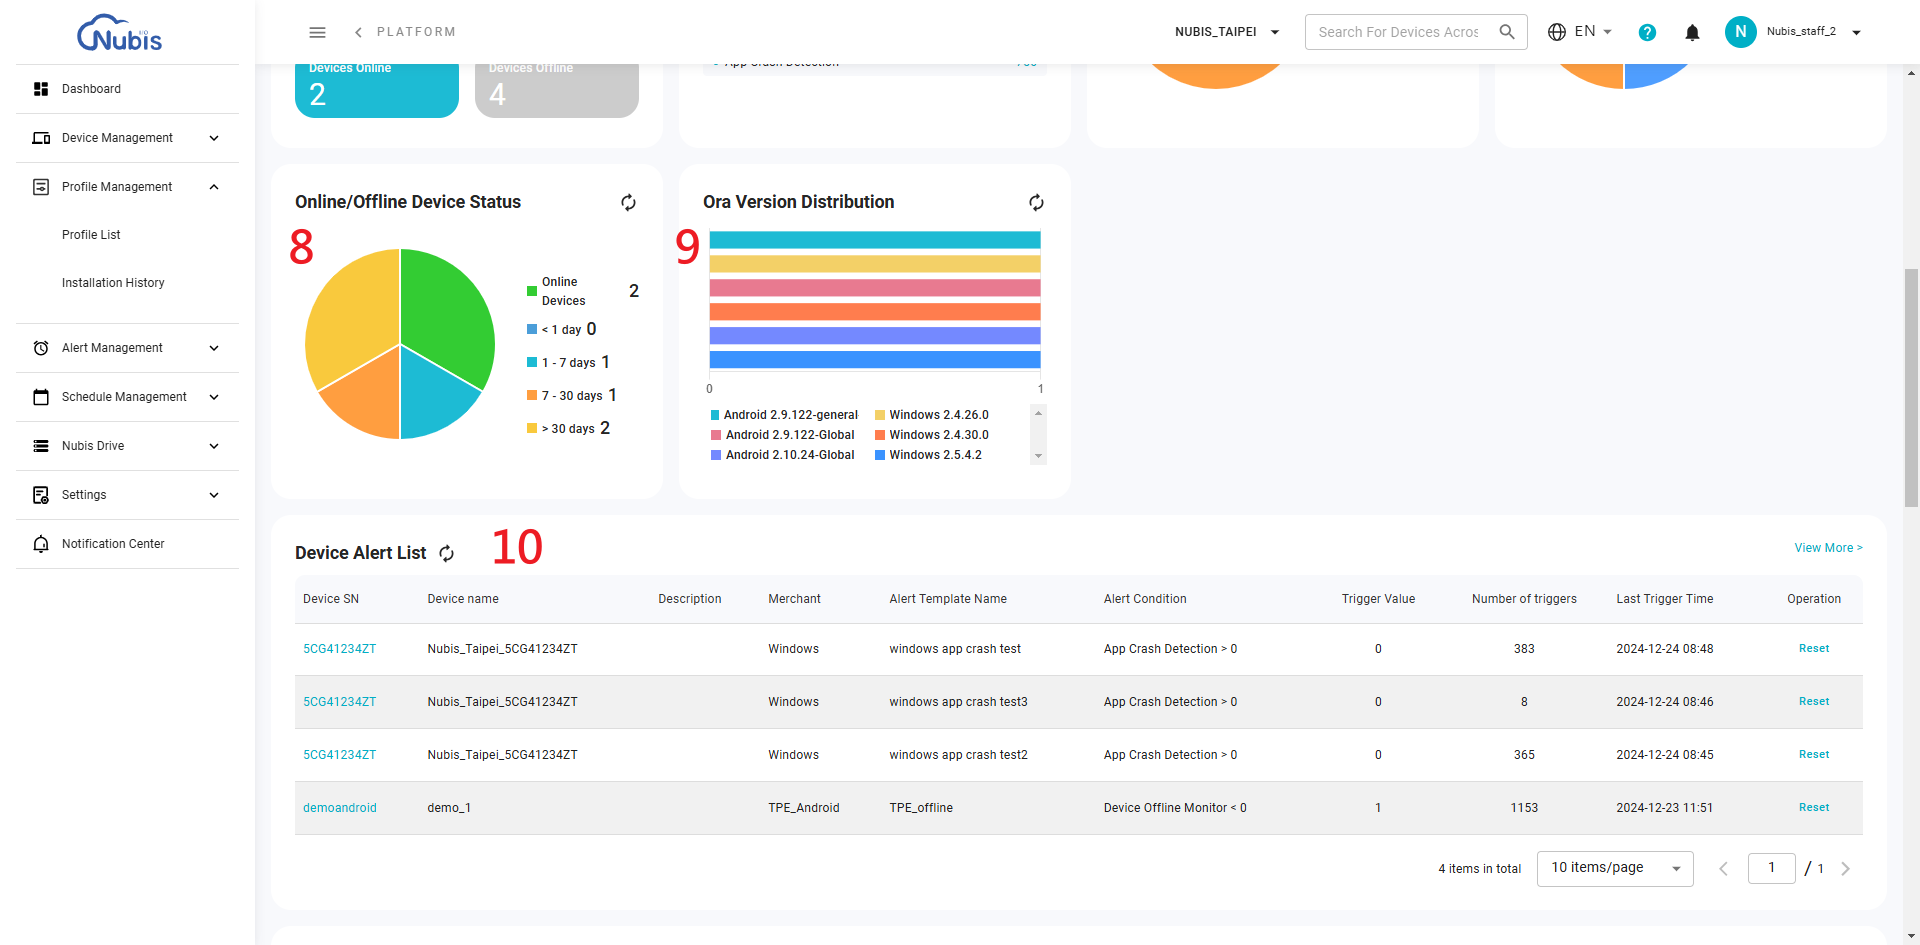The height and width of the screenshot is (945, 1920).
Task: Reset the 'windows app crash test3' alert
Action: point(1814,702)
